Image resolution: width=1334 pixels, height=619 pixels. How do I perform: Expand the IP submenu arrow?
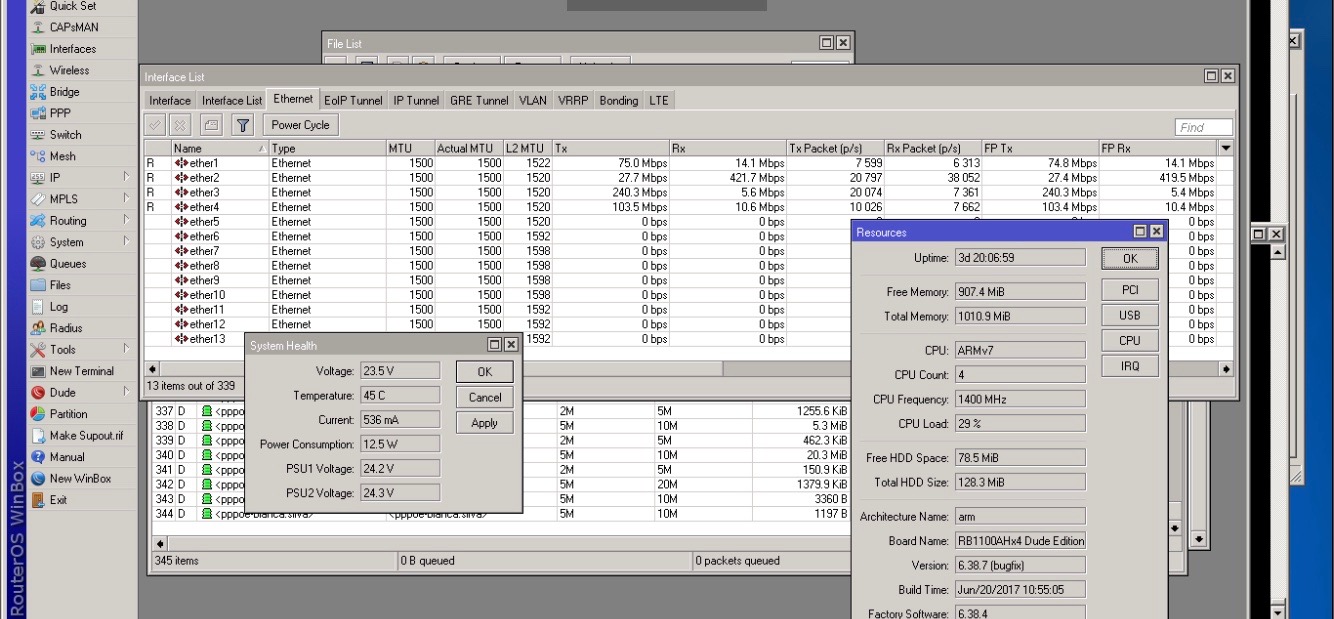(126, 178)
